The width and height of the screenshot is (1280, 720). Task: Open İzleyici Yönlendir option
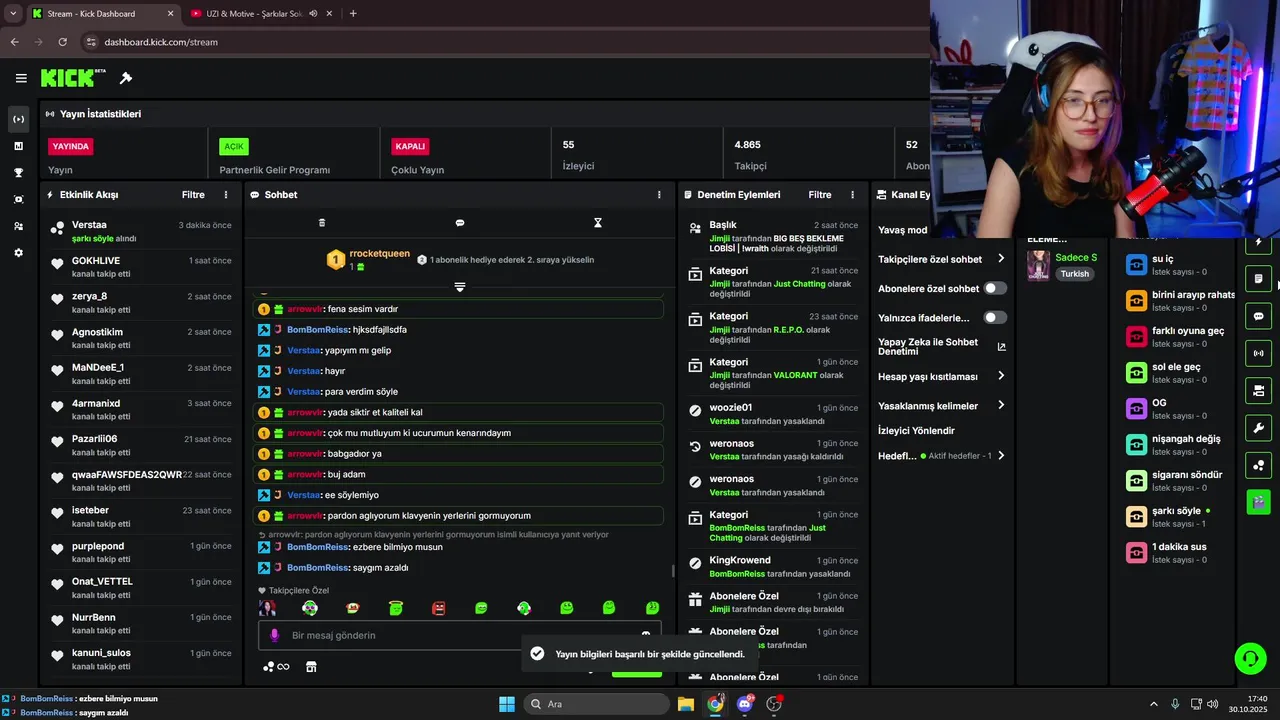[916, 431]
